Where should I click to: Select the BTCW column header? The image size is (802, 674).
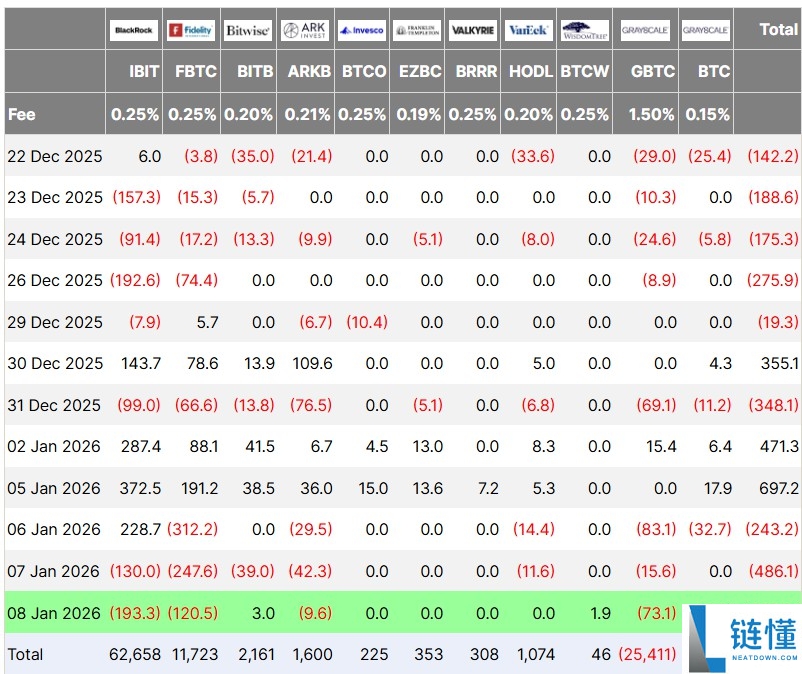(x=585, y=71)
